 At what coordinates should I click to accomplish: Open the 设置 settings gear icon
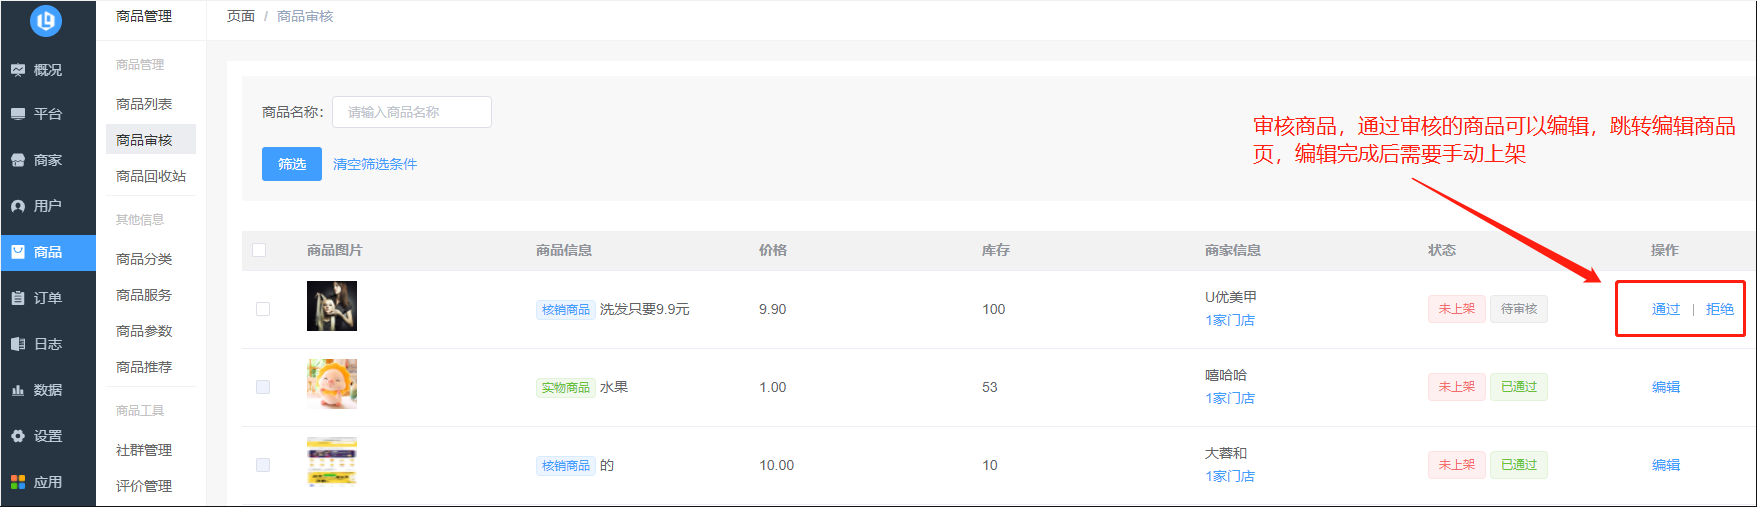[x=18, y=436]
